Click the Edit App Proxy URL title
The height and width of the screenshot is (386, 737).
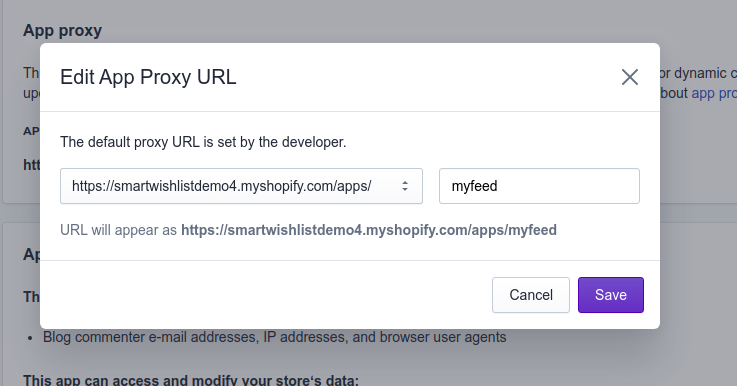[148, 77]
